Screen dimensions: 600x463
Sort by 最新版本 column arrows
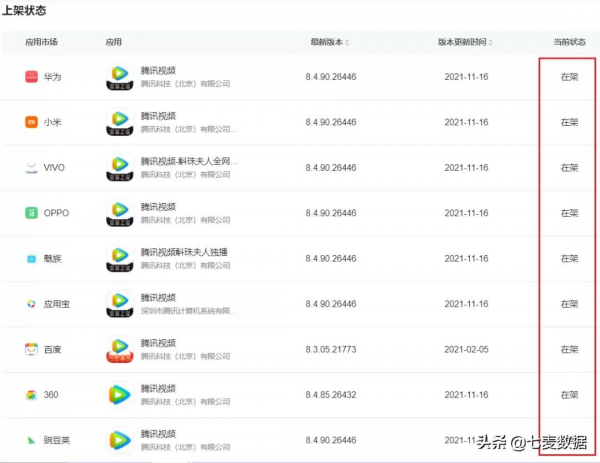(347, 42)
